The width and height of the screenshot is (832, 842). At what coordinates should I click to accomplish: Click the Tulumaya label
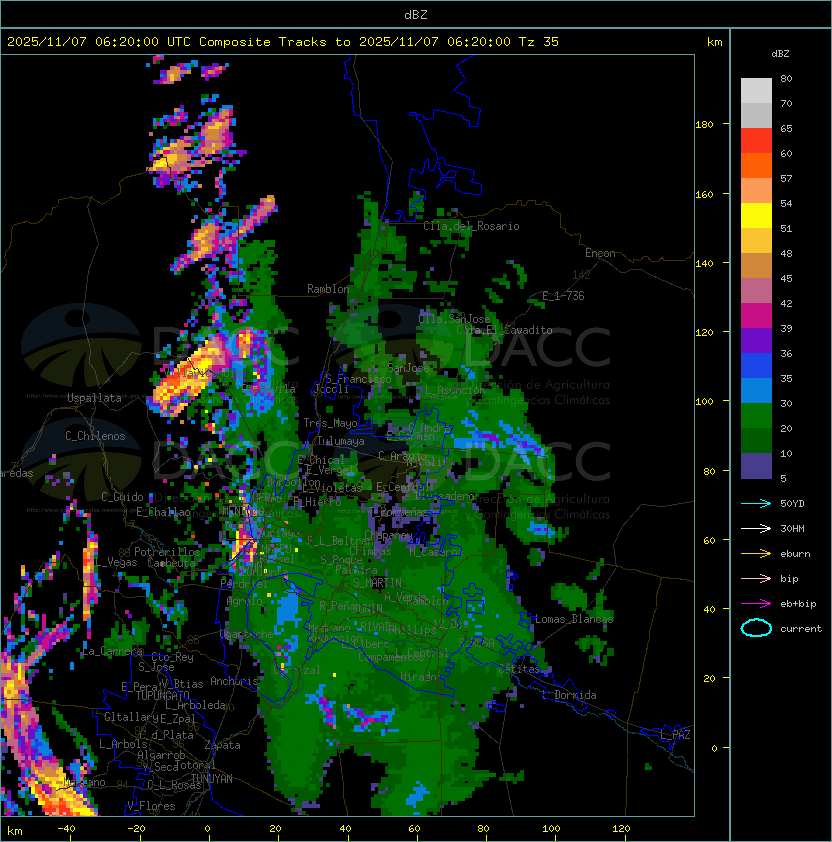point(341,441)
